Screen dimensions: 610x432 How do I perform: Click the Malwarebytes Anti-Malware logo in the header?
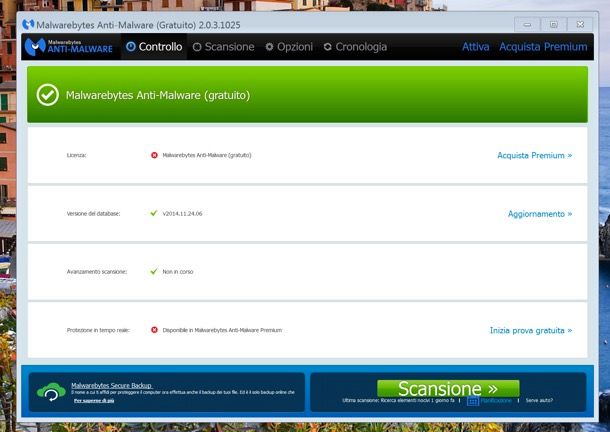click(x=69, y=47)
